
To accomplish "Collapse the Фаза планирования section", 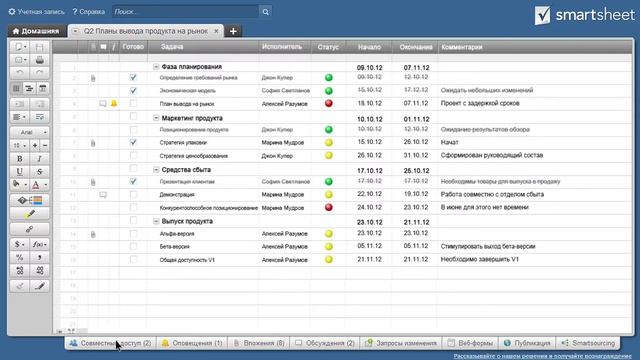I will click(x=156, y=67).
